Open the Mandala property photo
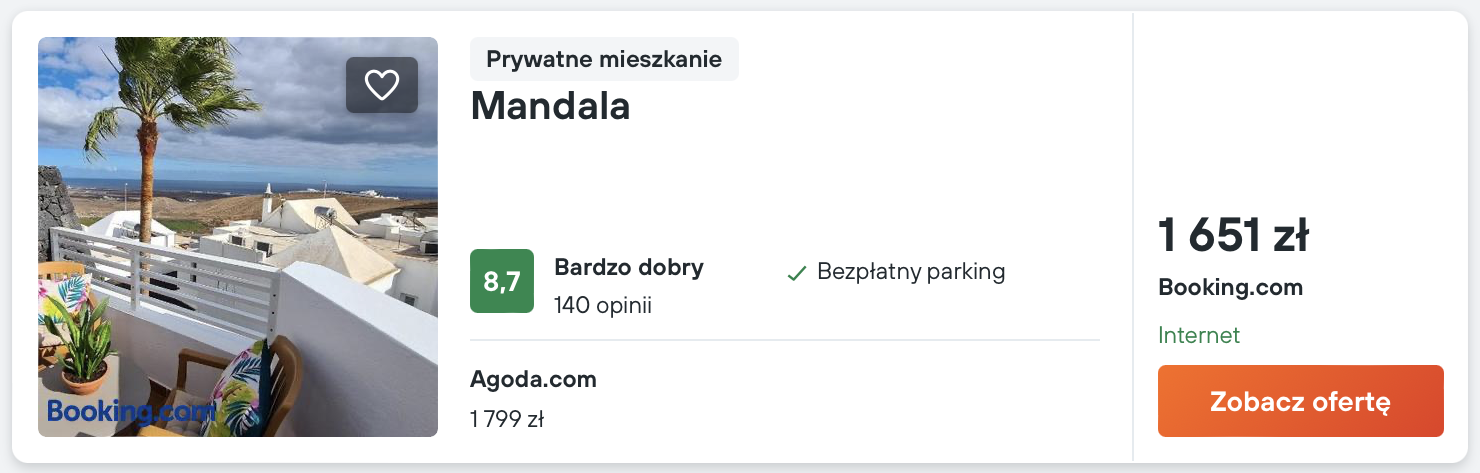This screenshot has height=473, width=1480. pyautogui.click(x=238, y=237)
